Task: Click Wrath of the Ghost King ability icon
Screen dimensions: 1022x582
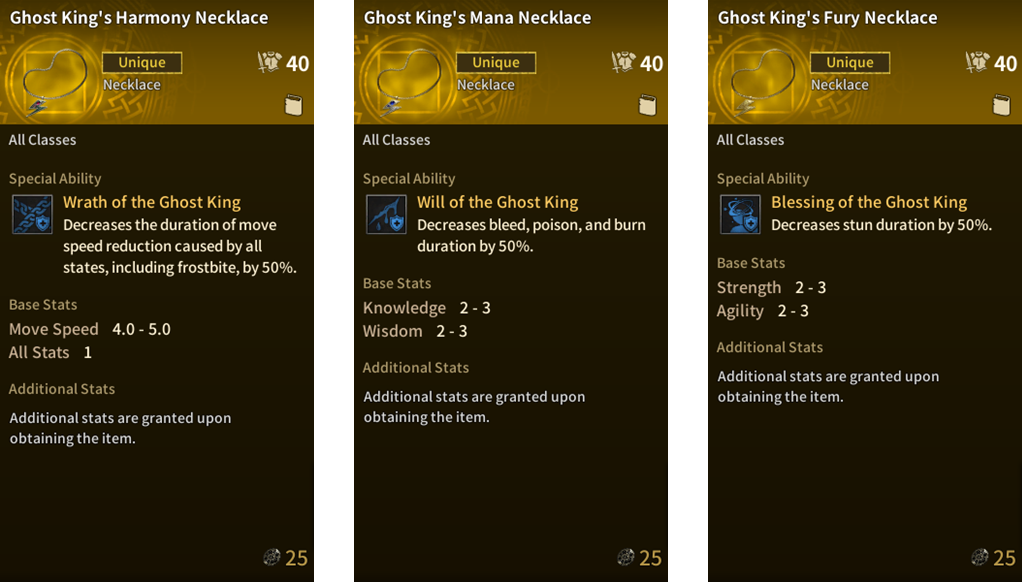Action: (x=32, y=215)
